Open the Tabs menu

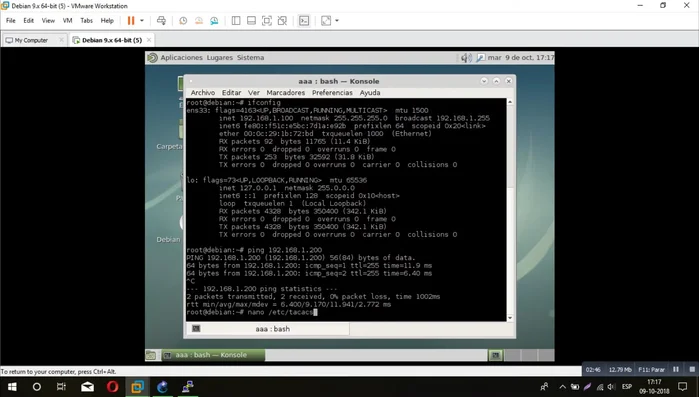coord(86,20)
